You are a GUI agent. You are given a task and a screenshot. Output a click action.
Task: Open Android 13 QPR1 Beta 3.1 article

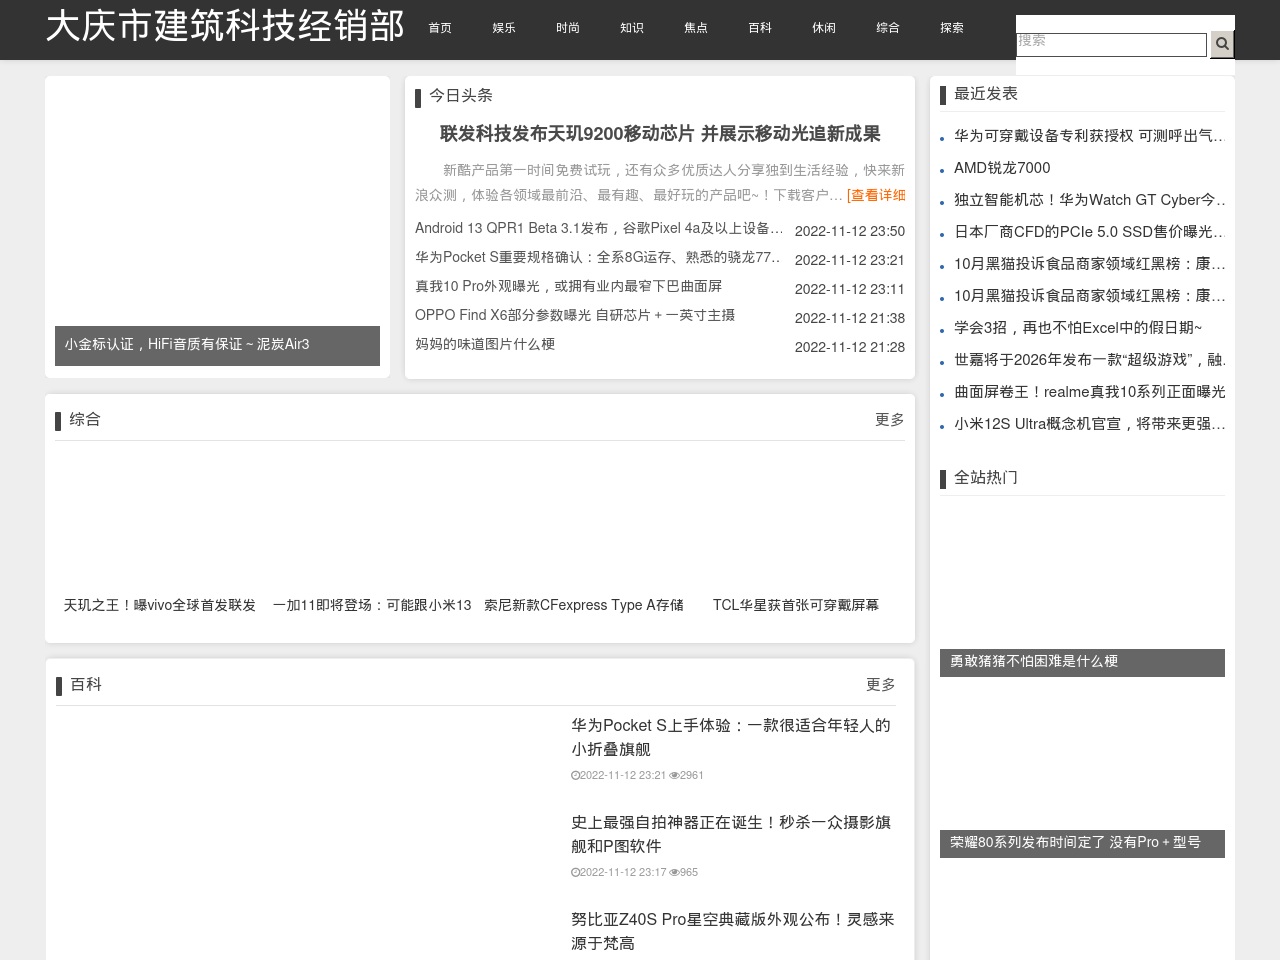[x=599, y=229]
